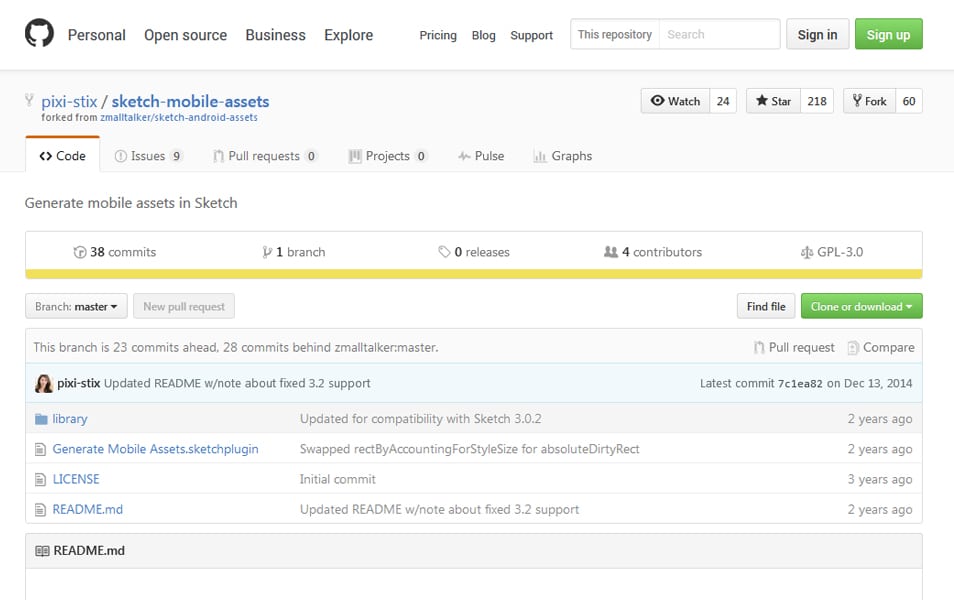Open the 'Initial commit' message

pos(338,479)
